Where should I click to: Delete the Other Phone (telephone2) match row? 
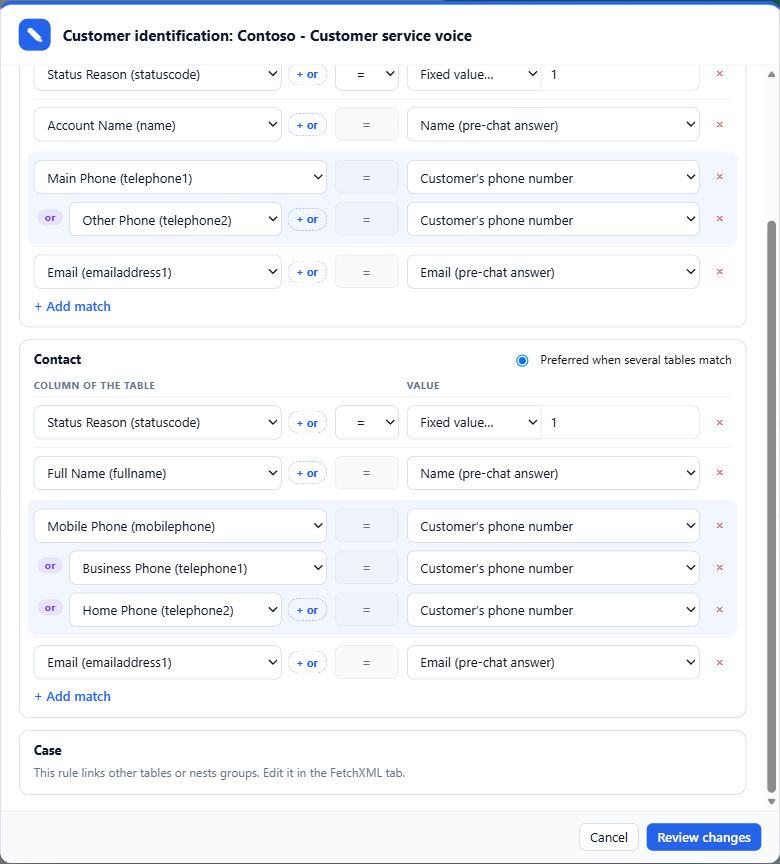click(719, 219)
